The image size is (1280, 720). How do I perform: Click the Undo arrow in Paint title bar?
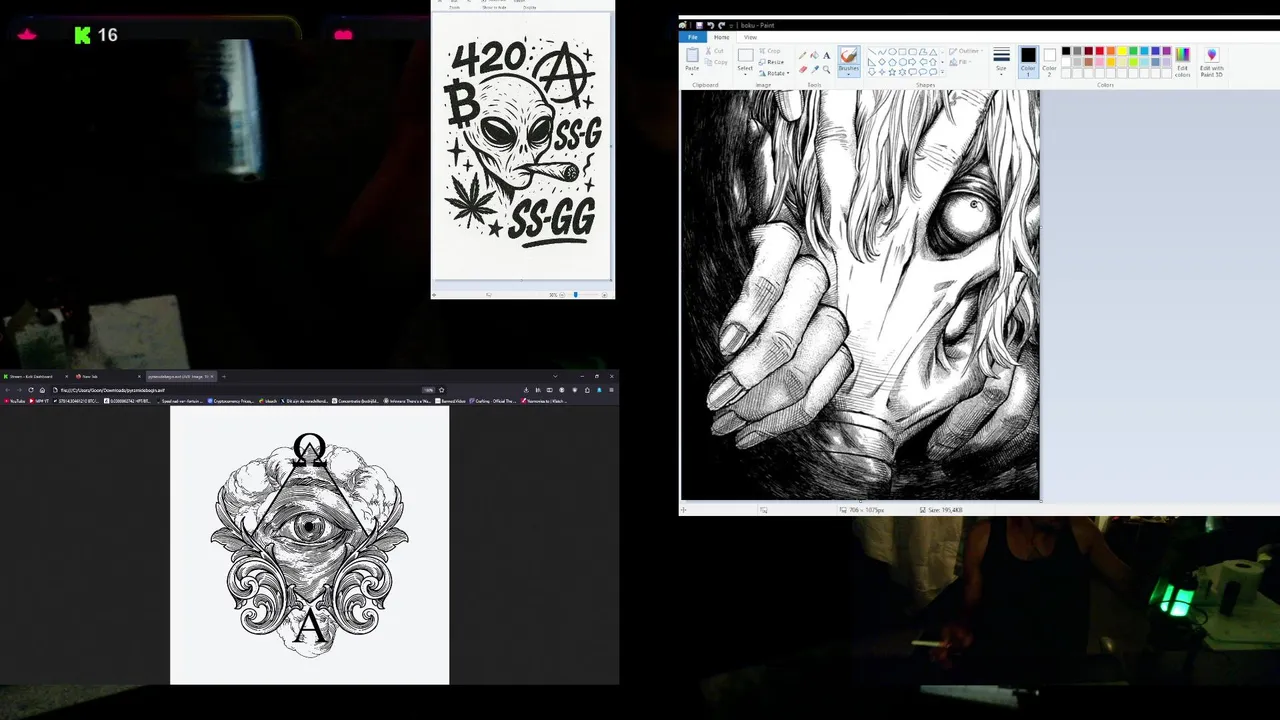pos(710,25)
